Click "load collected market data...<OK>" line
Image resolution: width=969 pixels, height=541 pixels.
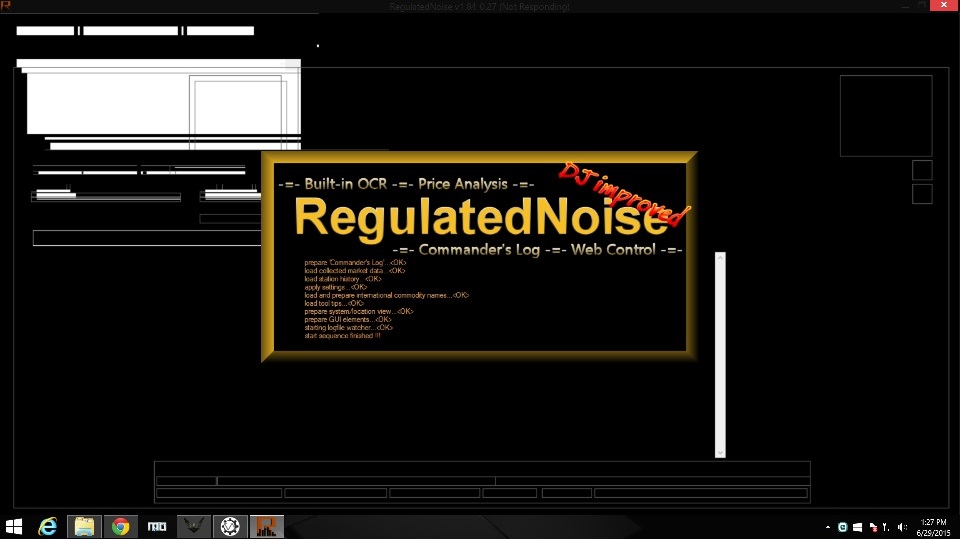355,271
